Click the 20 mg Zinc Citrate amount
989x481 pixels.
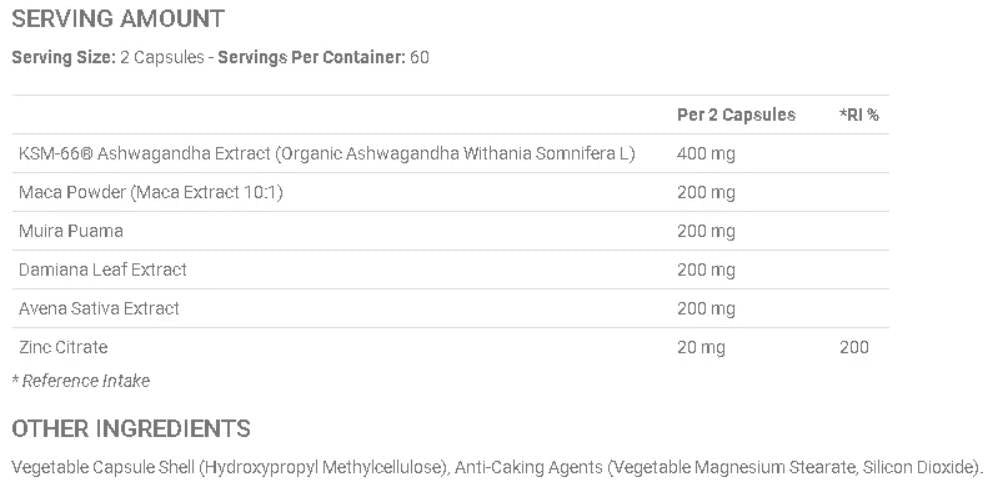pos(701,347)
